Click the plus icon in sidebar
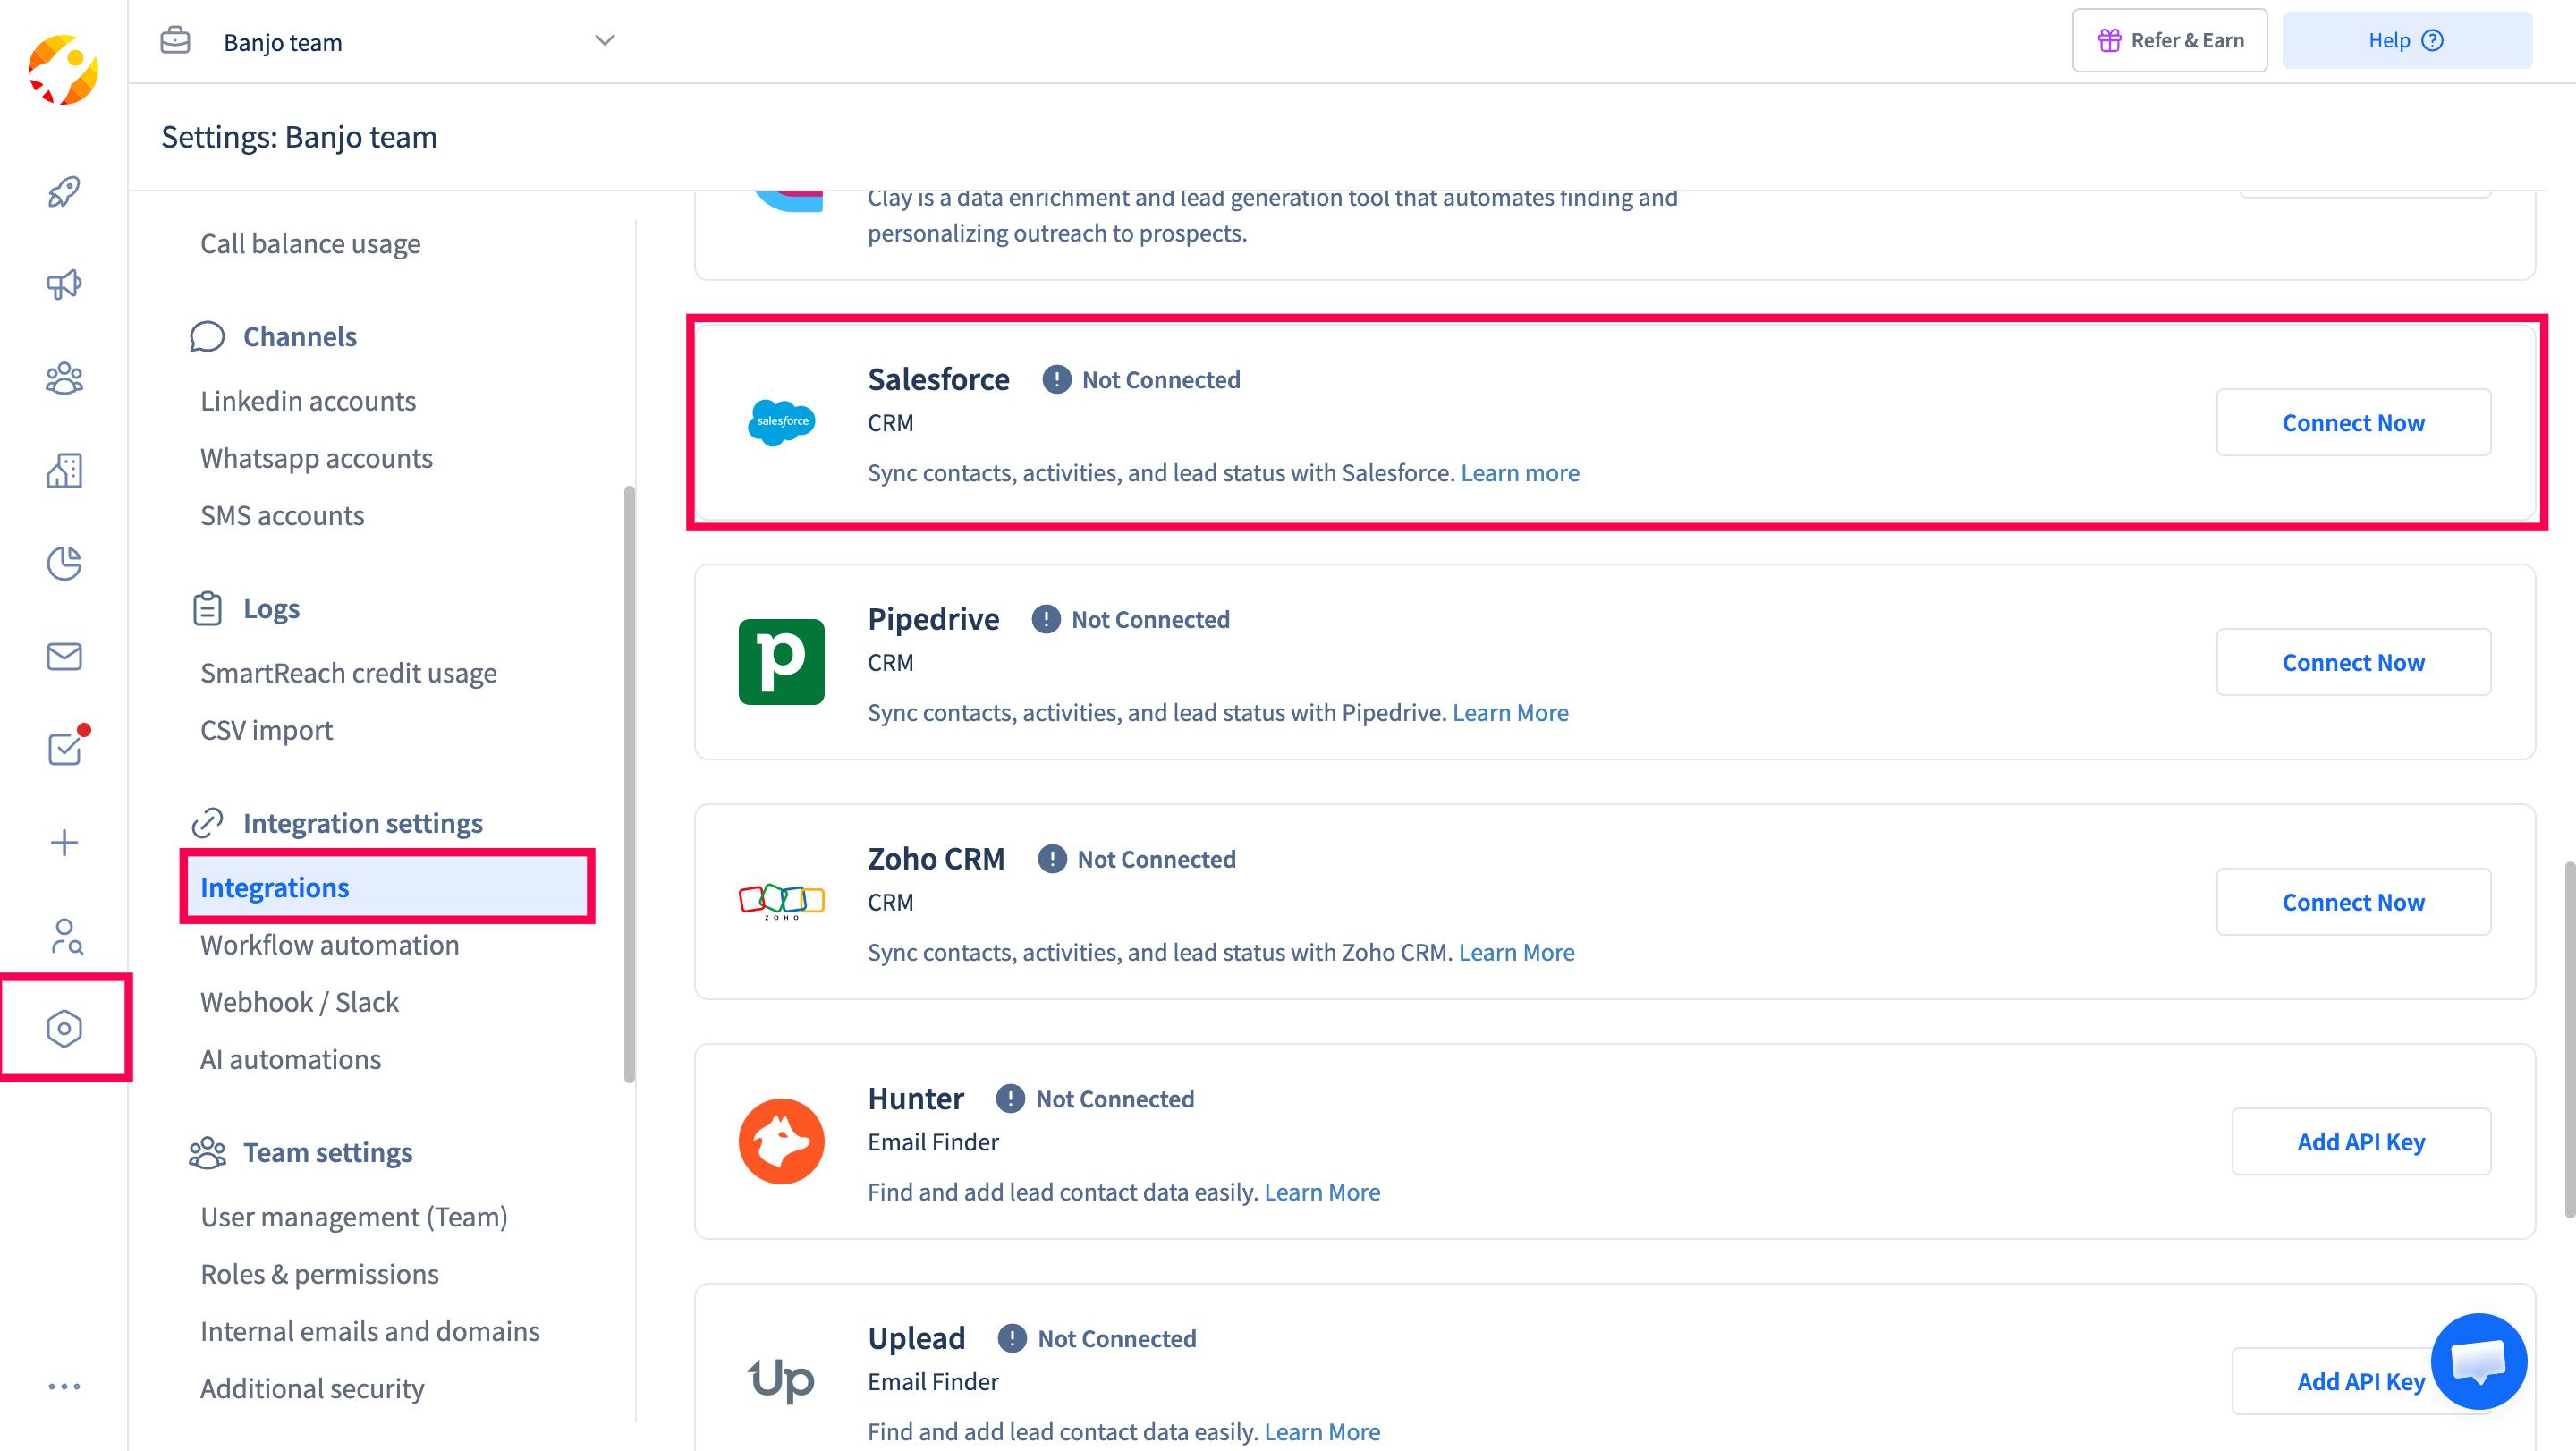 coord(64,842)
